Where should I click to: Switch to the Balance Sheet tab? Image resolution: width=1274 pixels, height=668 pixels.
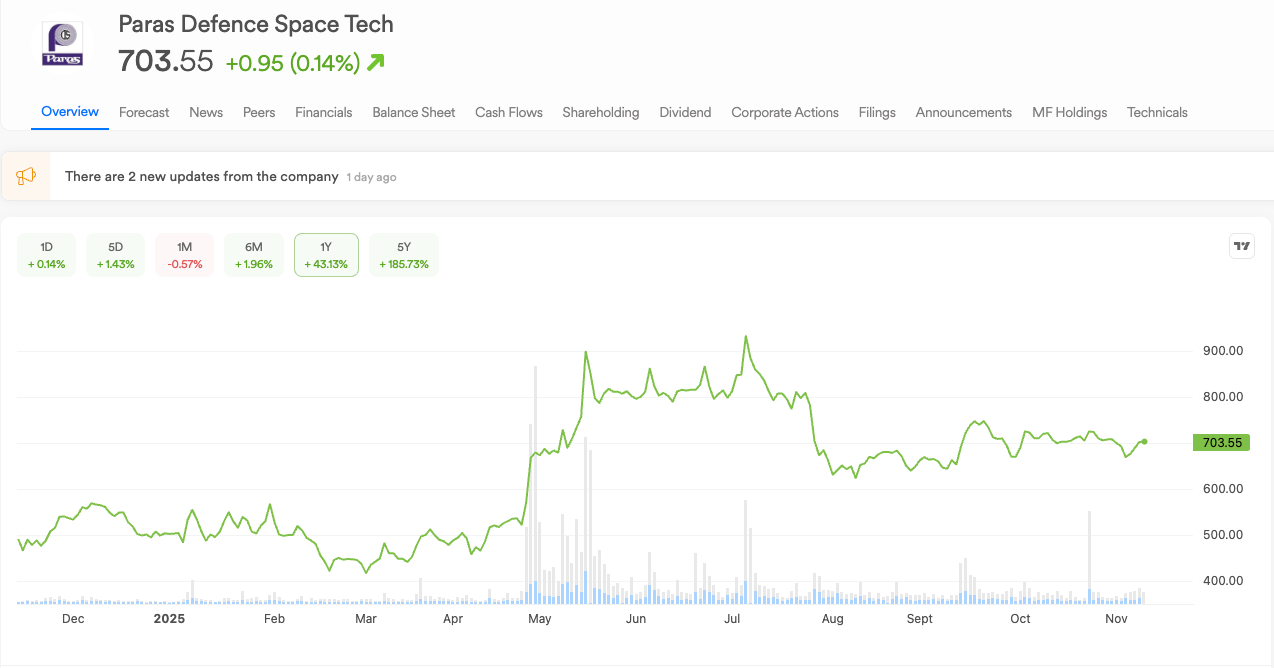pyautogui.click(x=414, y=112)
